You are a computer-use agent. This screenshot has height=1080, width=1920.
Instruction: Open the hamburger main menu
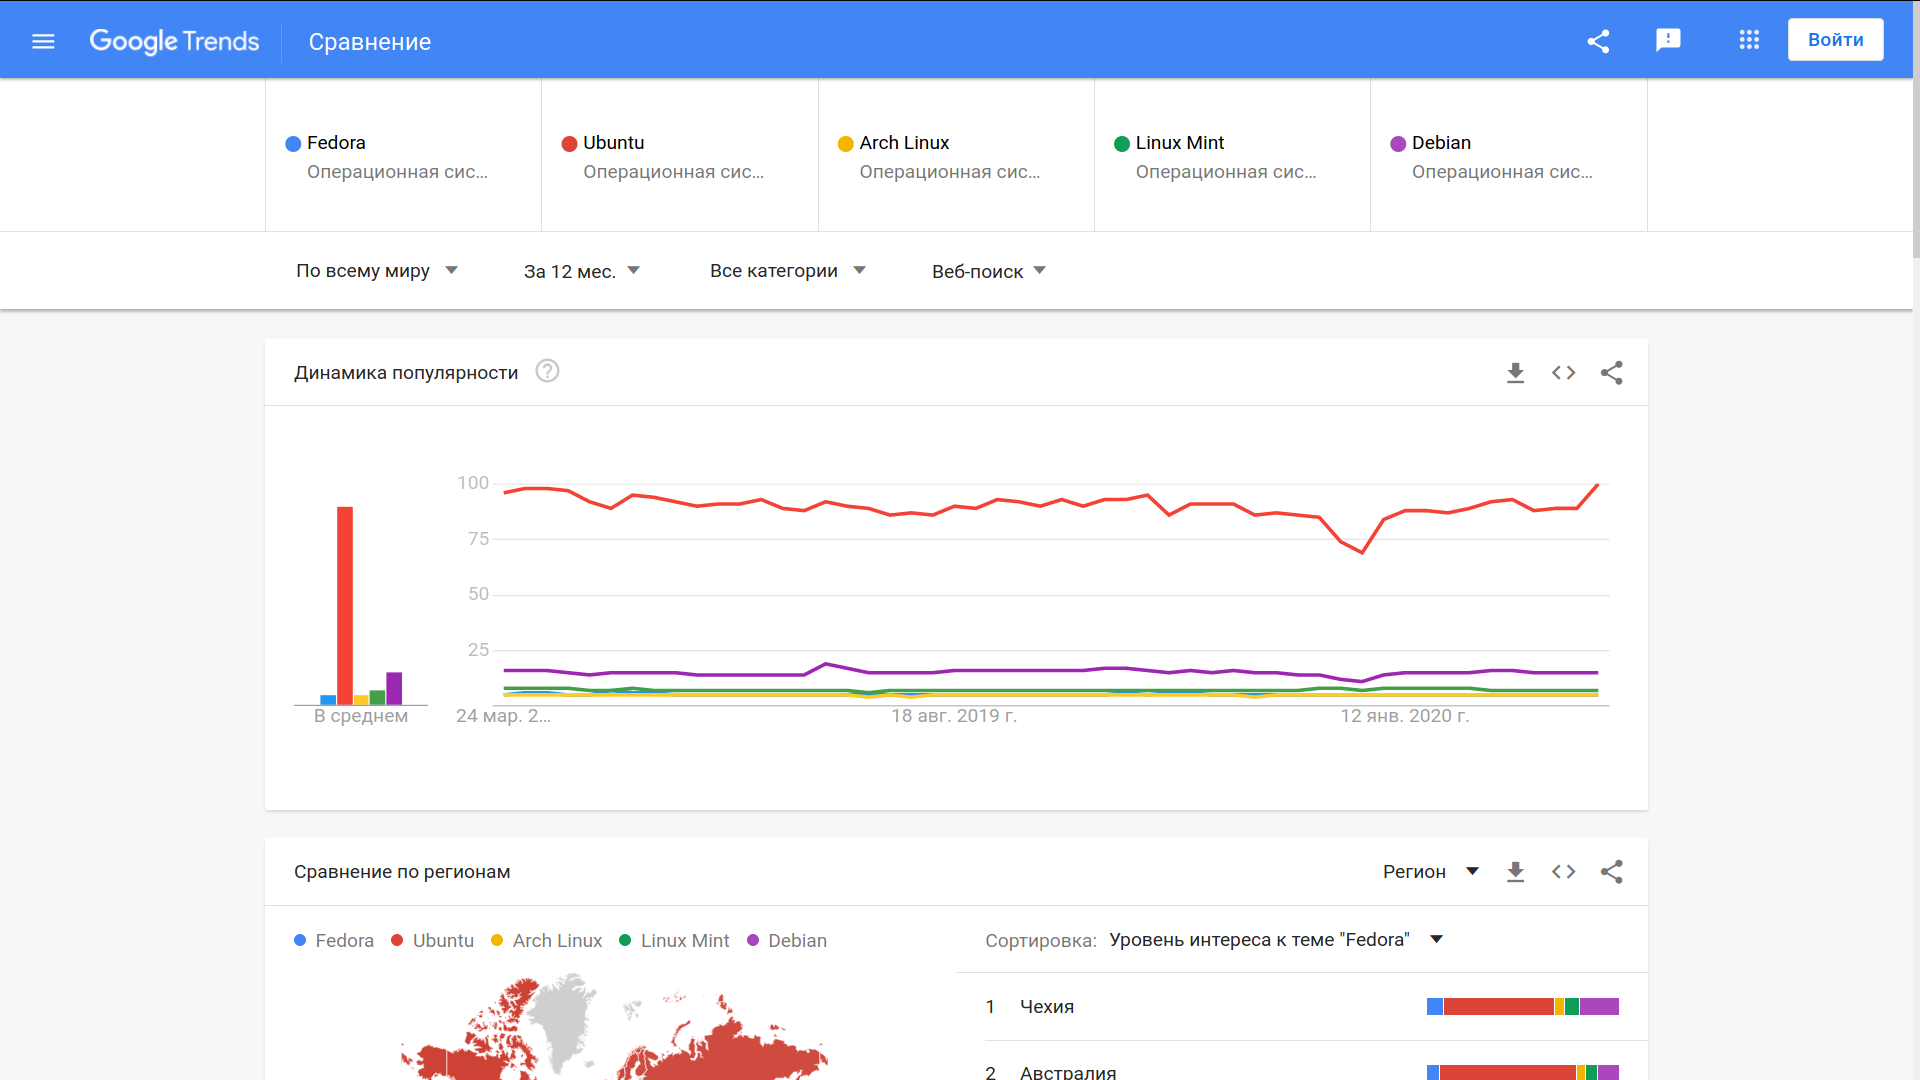pos(43,41)
